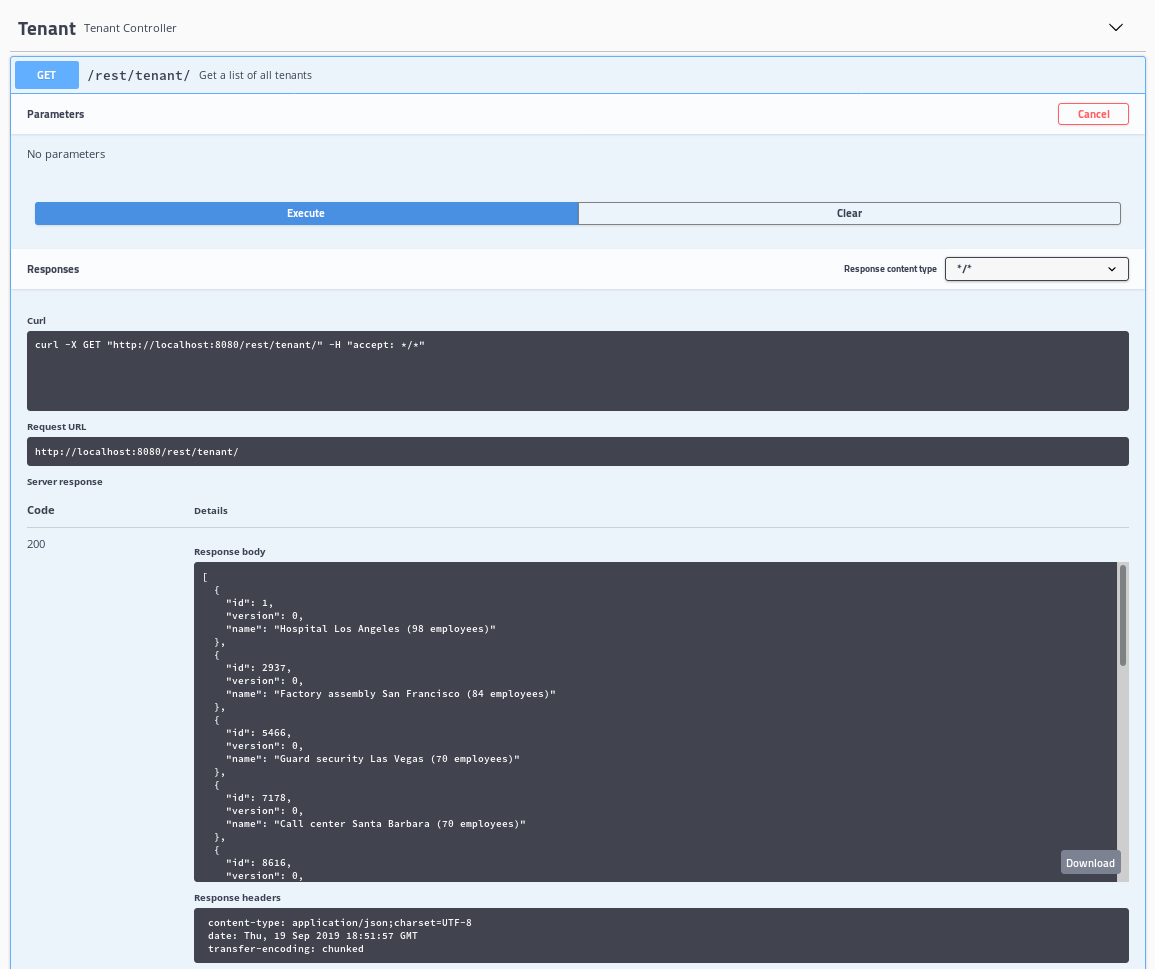Click the Responses section heading
This screenshot has width=1155, height=969.
point(53,269)
